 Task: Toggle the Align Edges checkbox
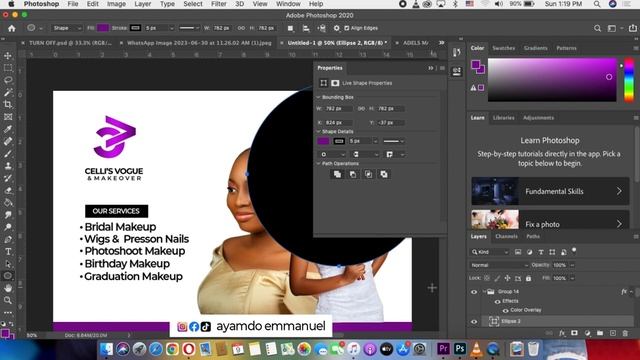pos(347,28)
